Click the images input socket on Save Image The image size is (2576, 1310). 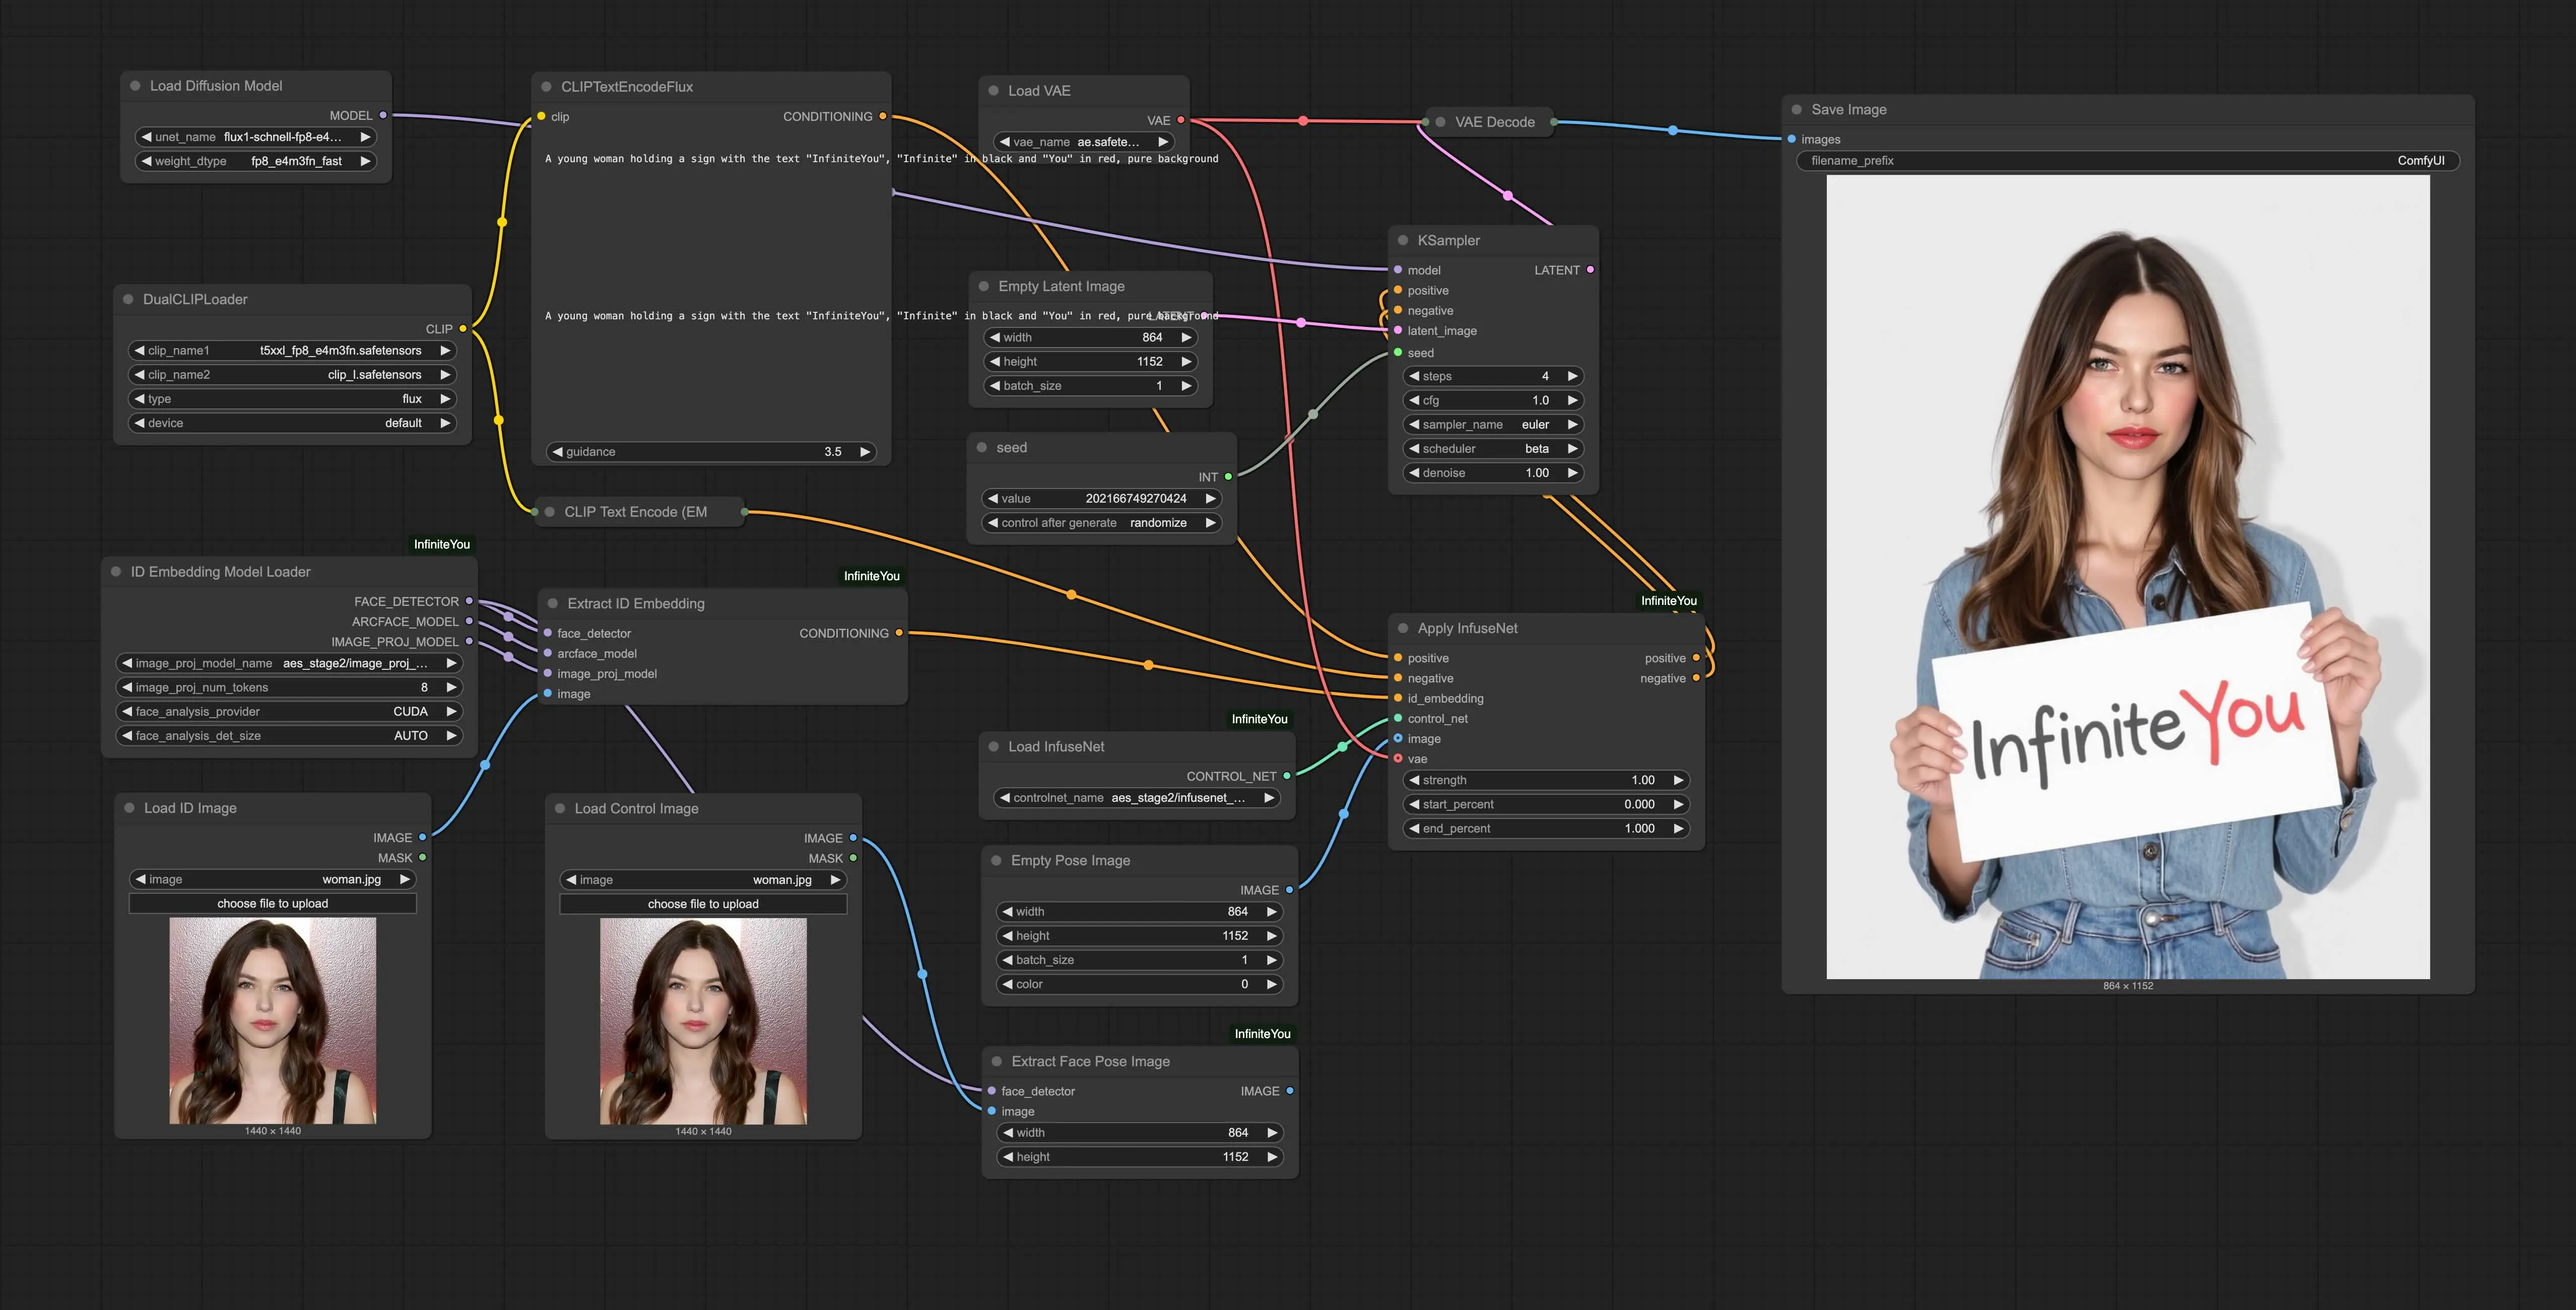click(x=1792, y=139)
